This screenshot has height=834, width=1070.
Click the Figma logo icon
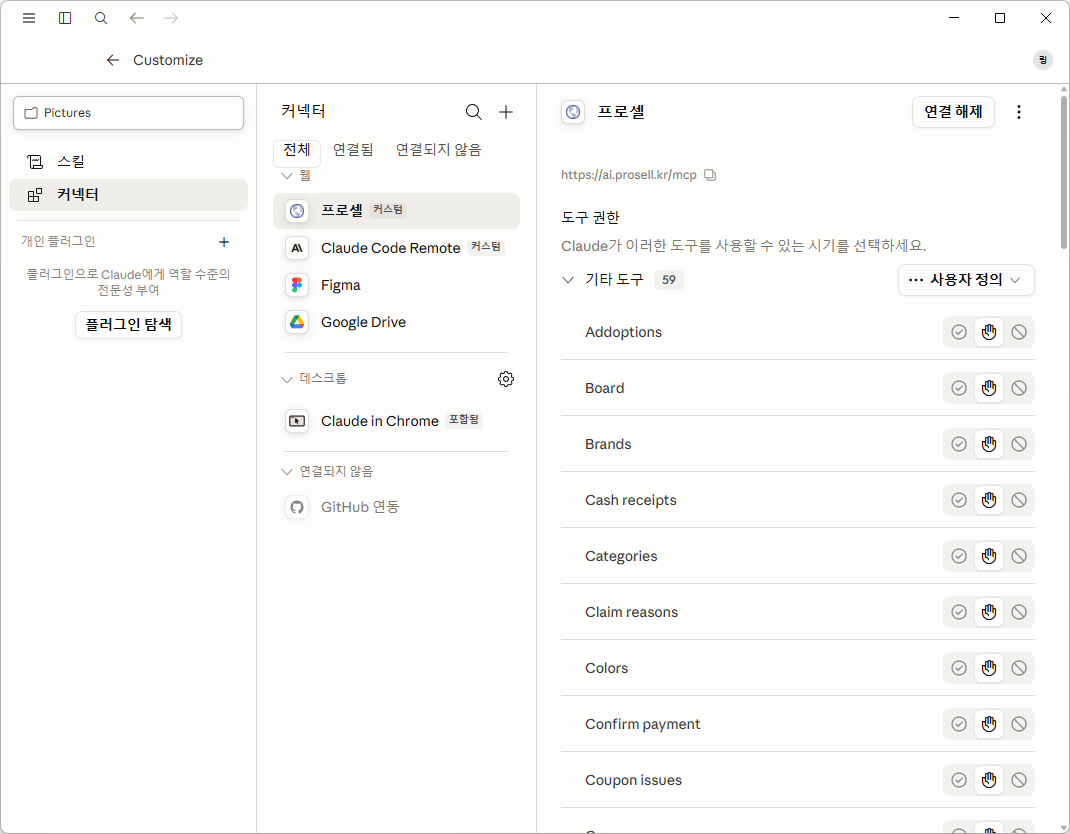point(297,285)
